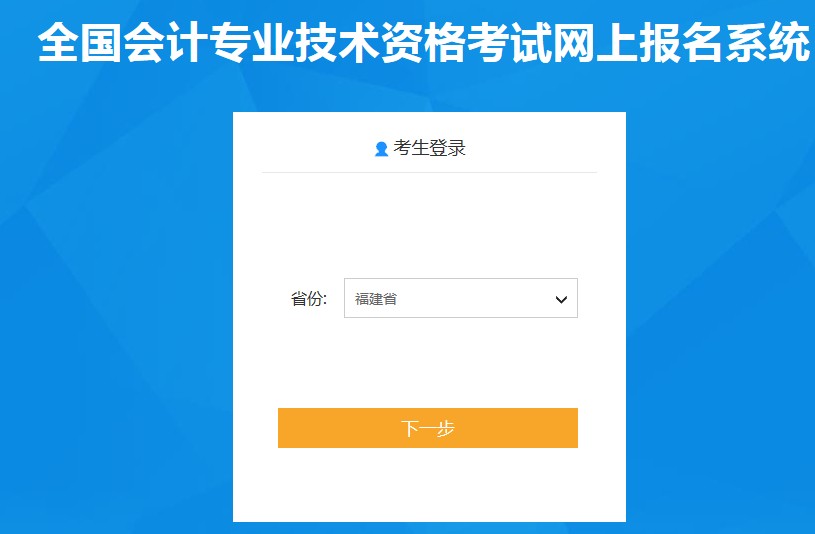
Task: Proceed to next step via 下一步
Action: pyautogui.click(x=428, y=428)
